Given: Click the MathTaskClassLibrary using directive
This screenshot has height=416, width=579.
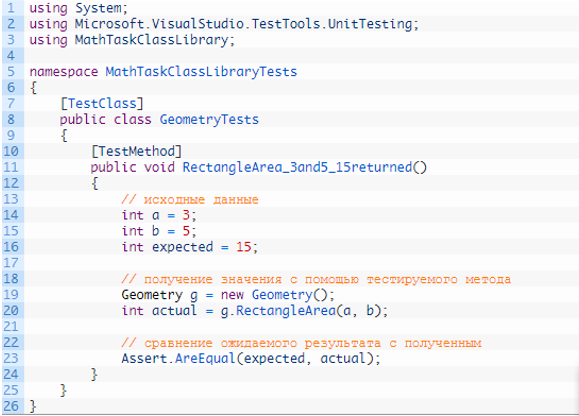Looking at the screenshot, I should click(x=132, y=40).
